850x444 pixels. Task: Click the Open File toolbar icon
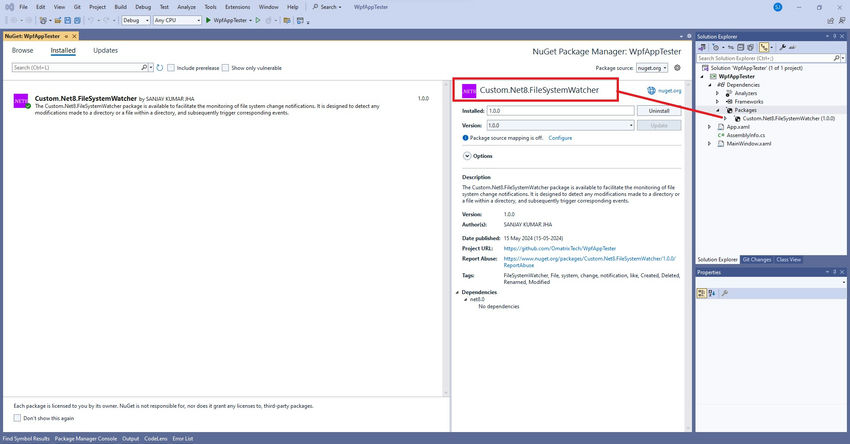(57, 21)
